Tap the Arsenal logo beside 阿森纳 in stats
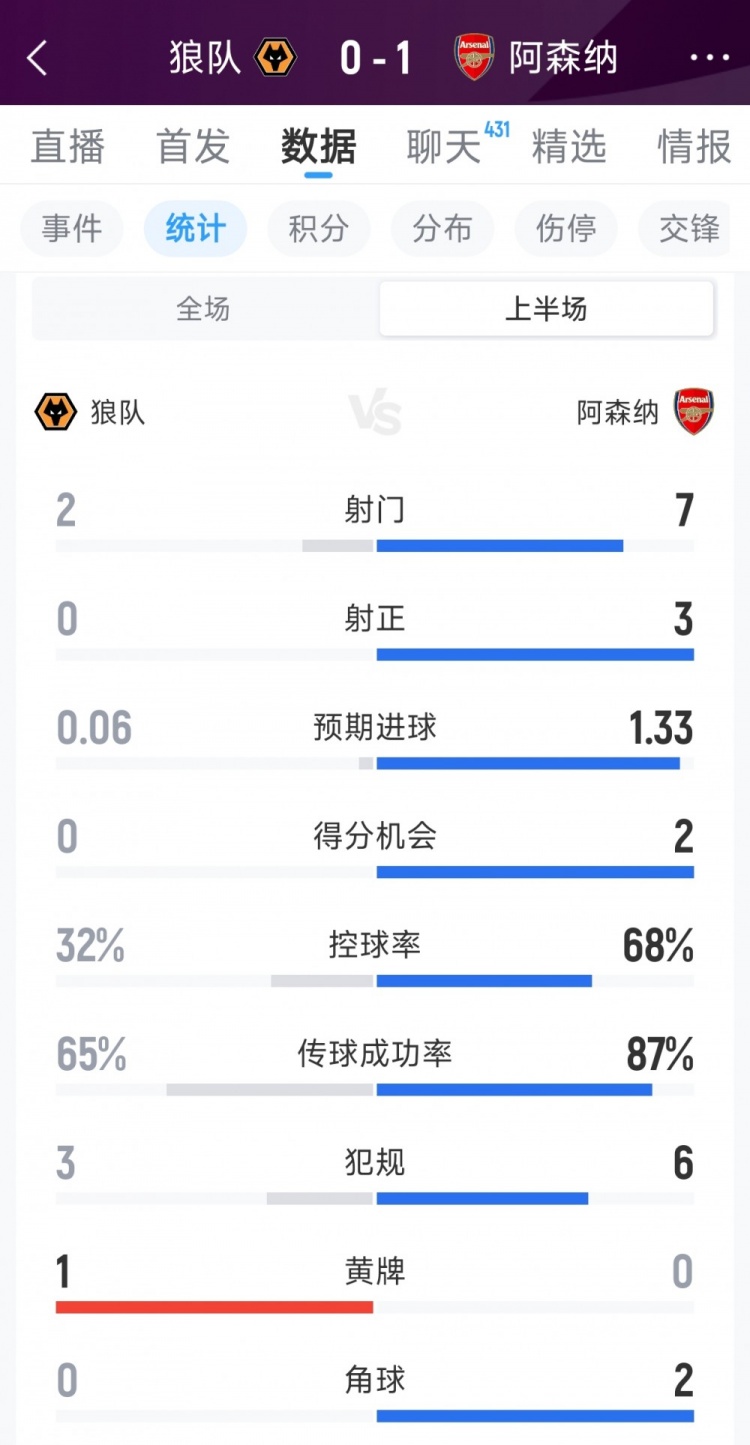The height and width of the screenshot is (1445, 750). click(x=693, y=412)
